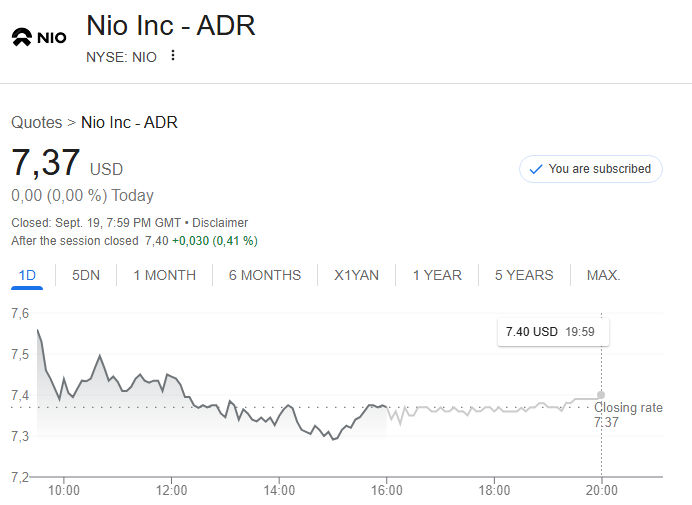Show the MAX. chart range

(x=603, y=275)
